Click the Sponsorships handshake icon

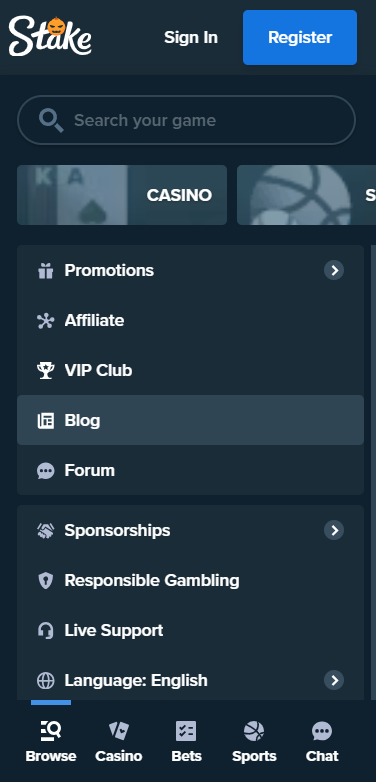point(45,531)
